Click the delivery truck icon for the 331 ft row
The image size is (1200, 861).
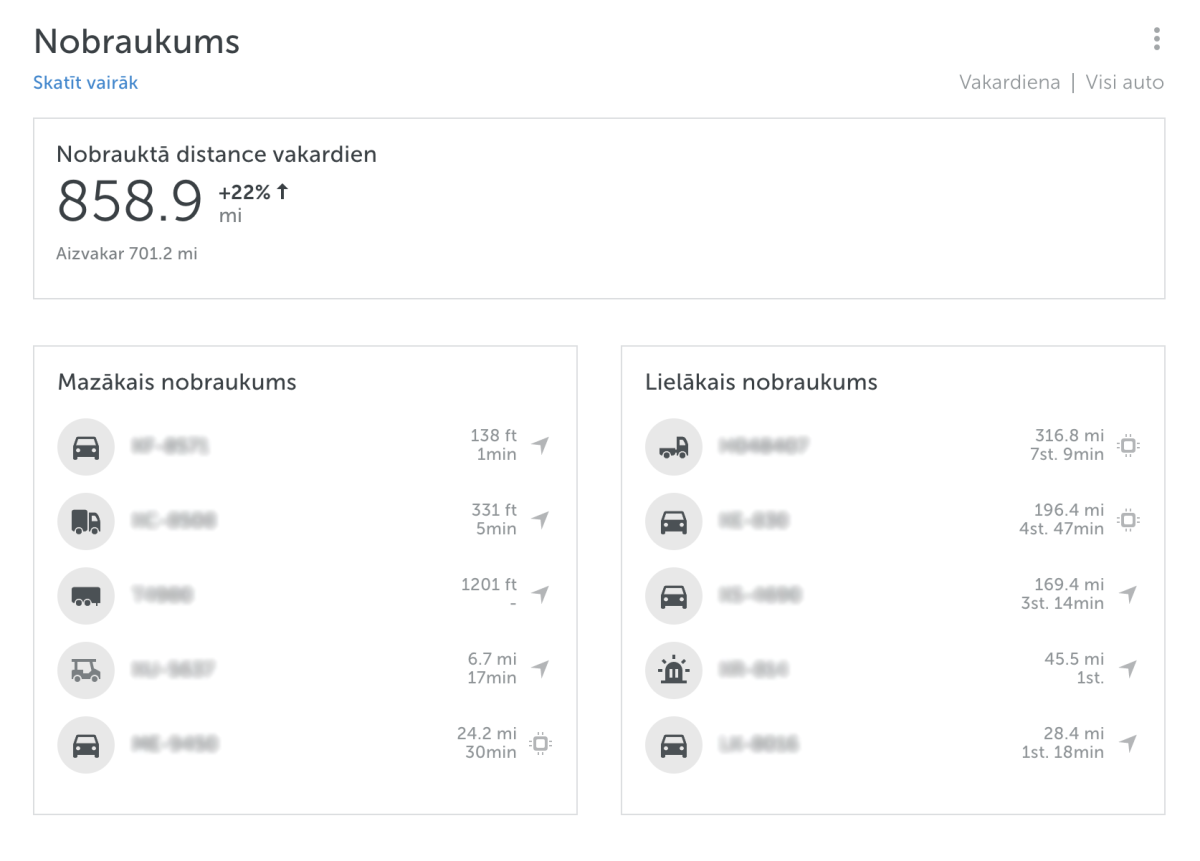(86, 521)
